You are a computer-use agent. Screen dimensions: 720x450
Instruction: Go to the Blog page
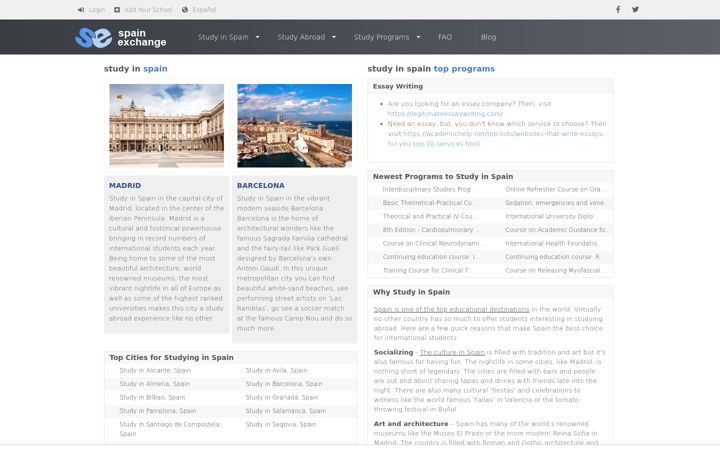[488, 37]
